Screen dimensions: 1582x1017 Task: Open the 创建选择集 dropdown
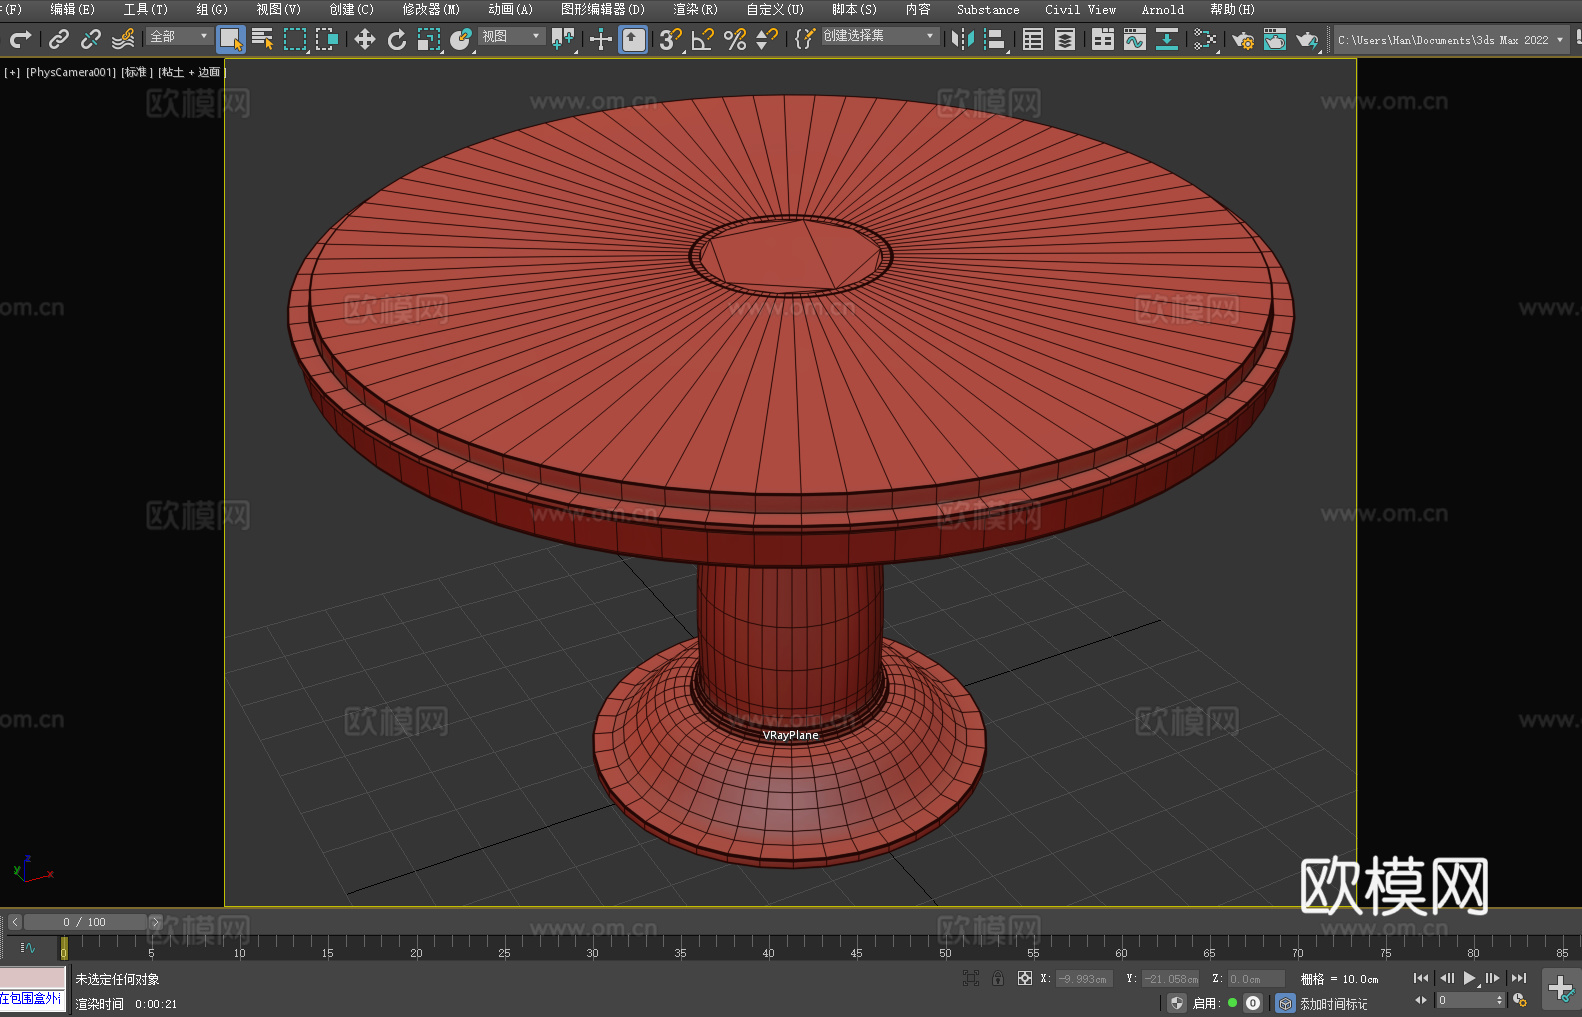[880, 36]
